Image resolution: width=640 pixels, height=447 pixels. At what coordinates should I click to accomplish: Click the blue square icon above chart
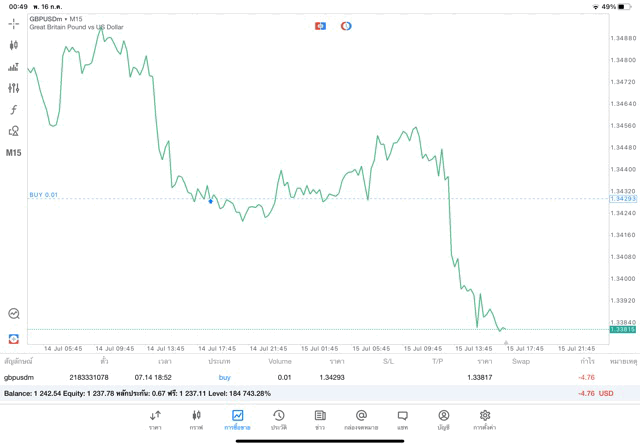(320, 25)
